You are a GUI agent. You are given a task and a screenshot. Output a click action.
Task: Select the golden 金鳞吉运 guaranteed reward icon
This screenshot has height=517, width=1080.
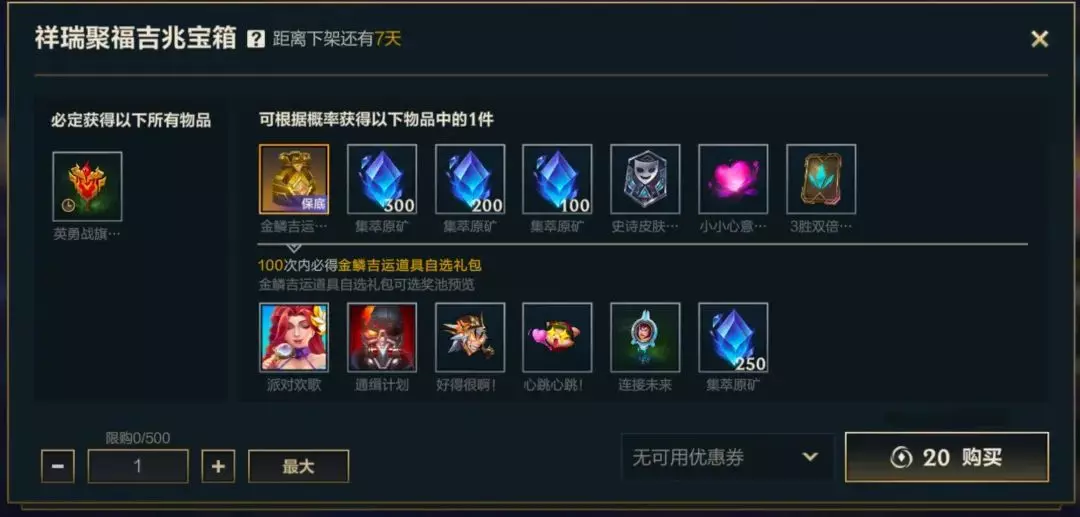tap(294, 179)
